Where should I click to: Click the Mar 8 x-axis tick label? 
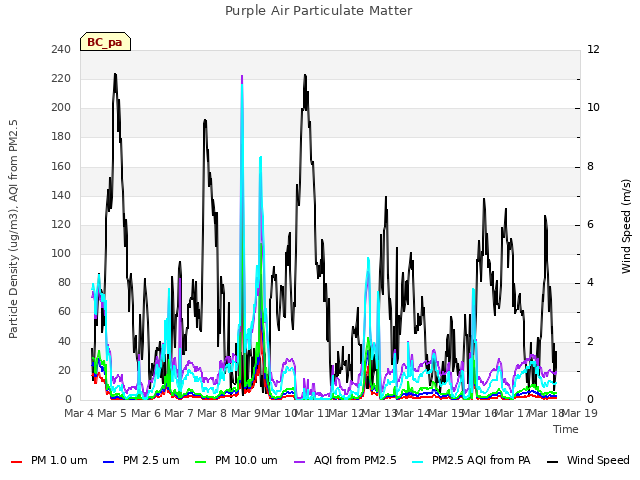[212, 413]
